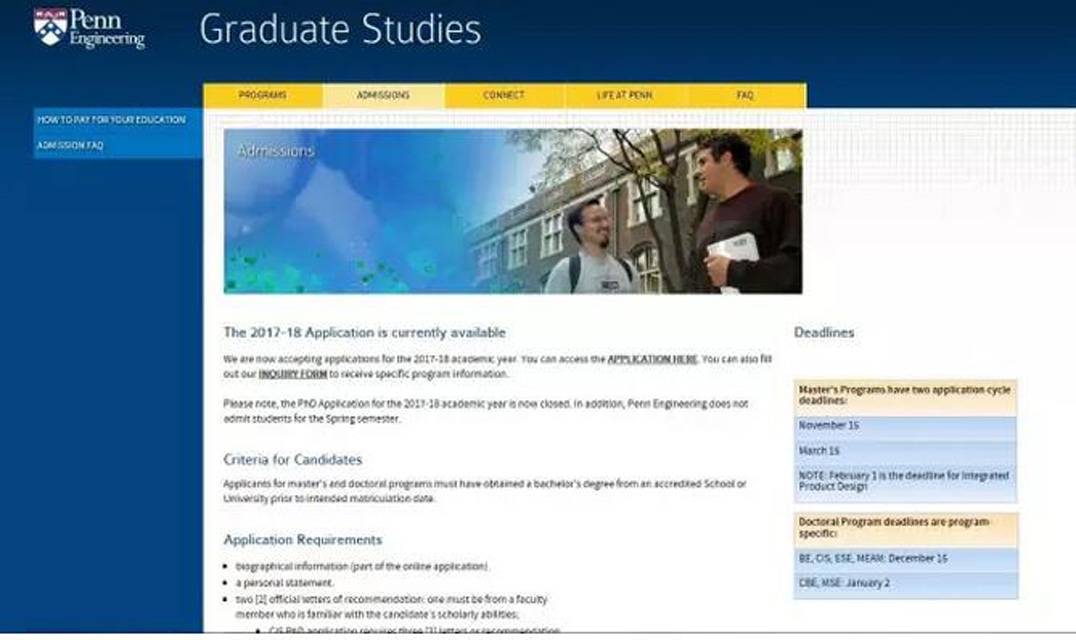The width and height of the screenshot is (1076, 640).
Task: Click the 'biographical information' bullet item
Action: (362, 567)
